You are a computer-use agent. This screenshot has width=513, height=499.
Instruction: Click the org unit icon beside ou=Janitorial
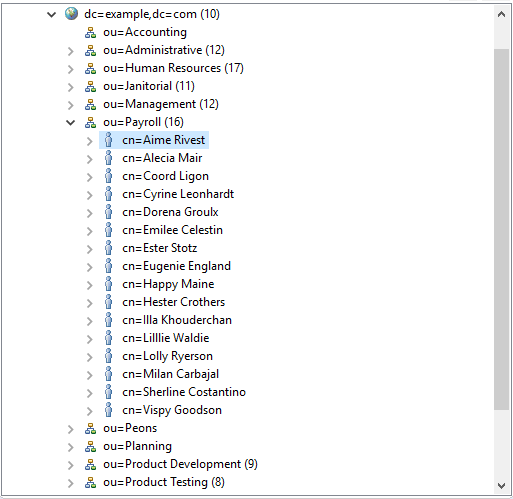point(90,86)
